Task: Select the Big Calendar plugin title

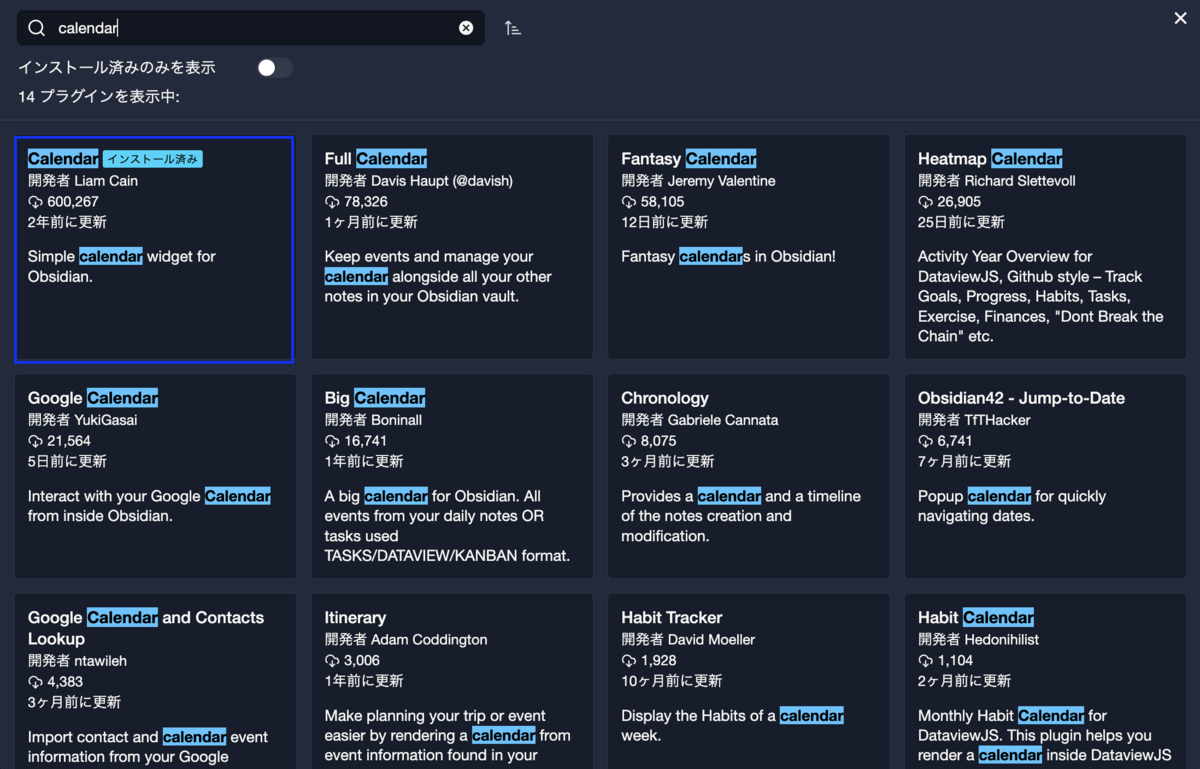Action: point(375,398)
